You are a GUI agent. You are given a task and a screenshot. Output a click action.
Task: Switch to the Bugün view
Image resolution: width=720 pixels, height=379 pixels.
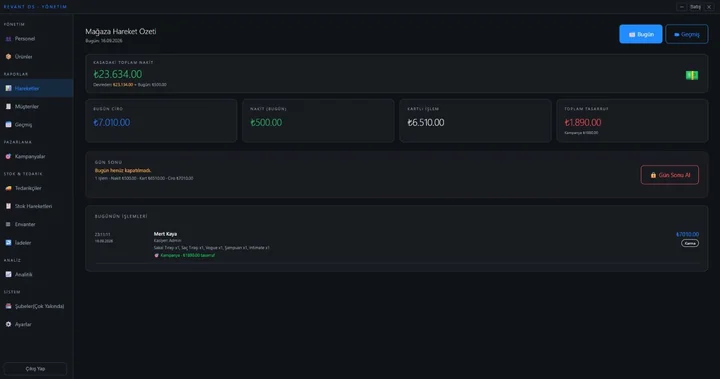(x=641, y=34)
